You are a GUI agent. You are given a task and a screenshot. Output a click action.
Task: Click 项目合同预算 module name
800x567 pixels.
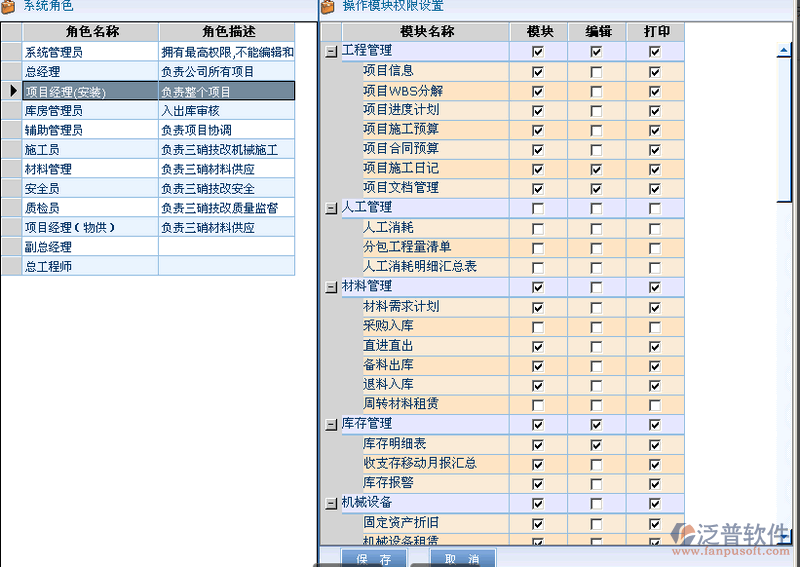click(401, 149)
